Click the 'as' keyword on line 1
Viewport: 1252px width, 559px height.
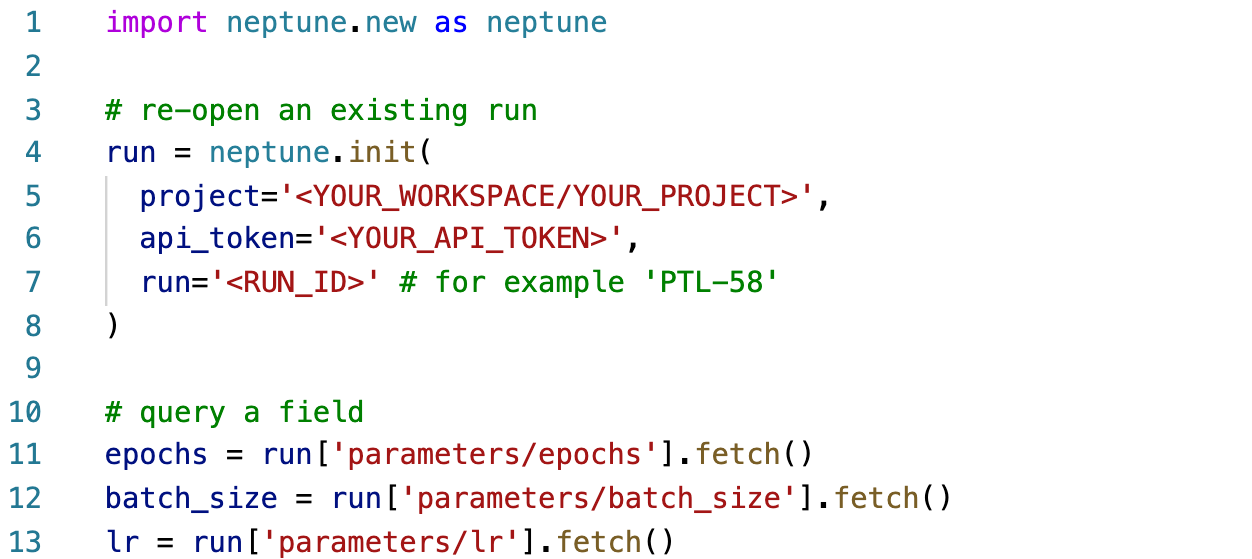click(450, 23)
